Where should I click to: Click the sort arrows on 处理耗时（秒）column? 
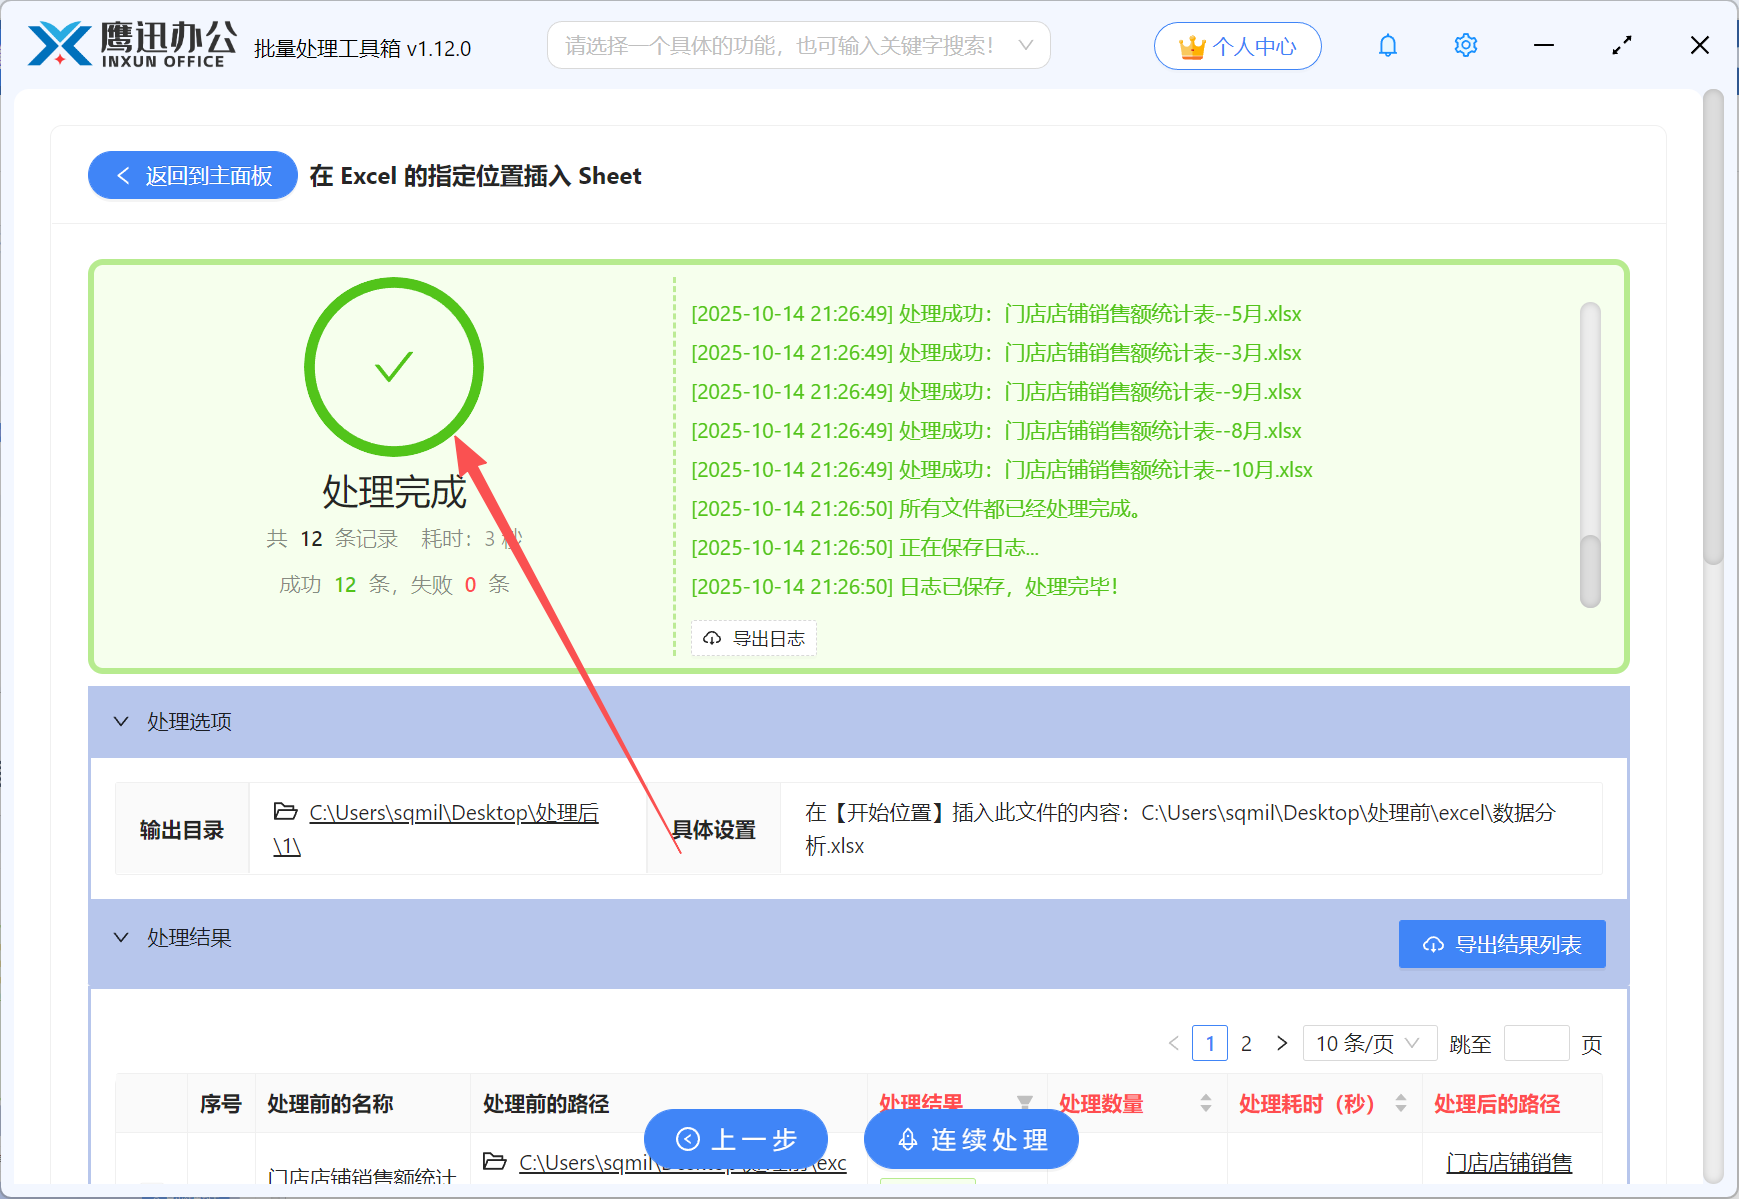click(1400, 1103)
